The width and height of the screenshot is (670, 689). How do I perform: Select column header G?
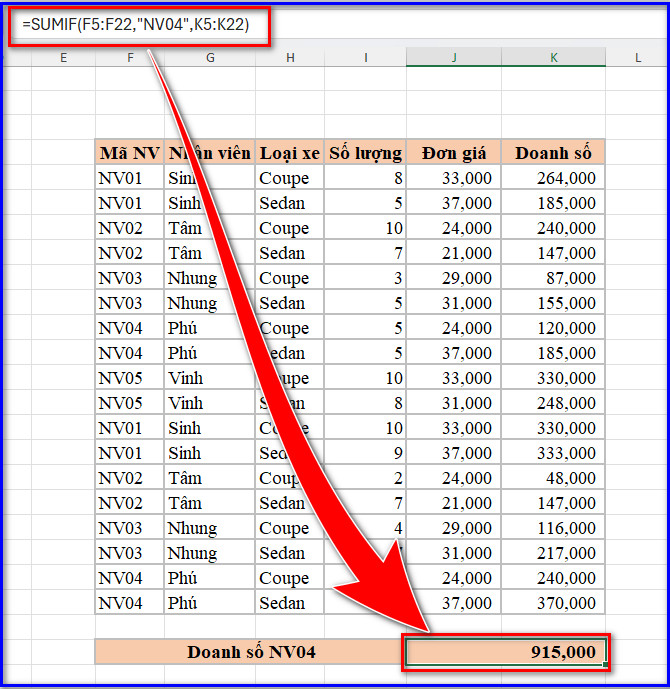pos(210,58)
